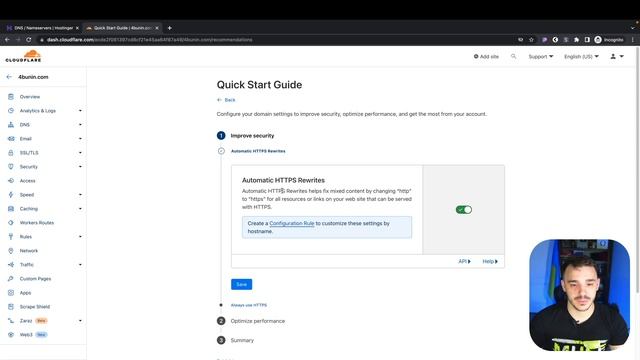Viewport: 640px width, 360px height.
Task: Select step 2 Optimize performance
Action: [258, 321]
